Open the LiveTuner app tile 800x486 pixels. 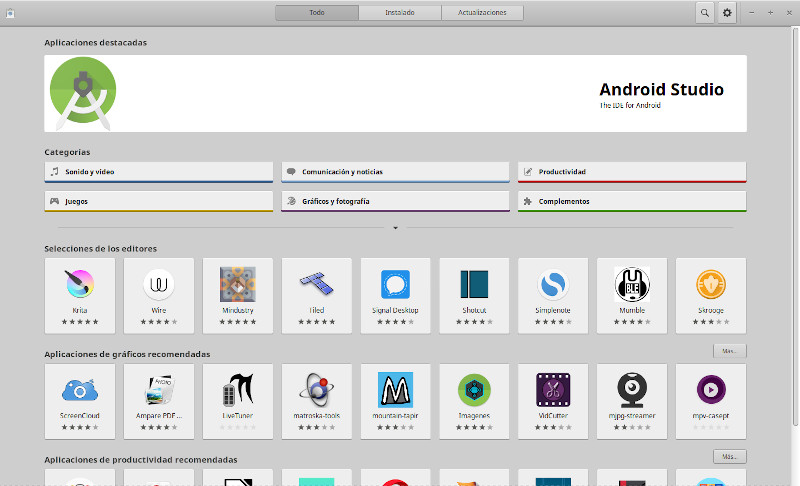click(x=238, y=401)
